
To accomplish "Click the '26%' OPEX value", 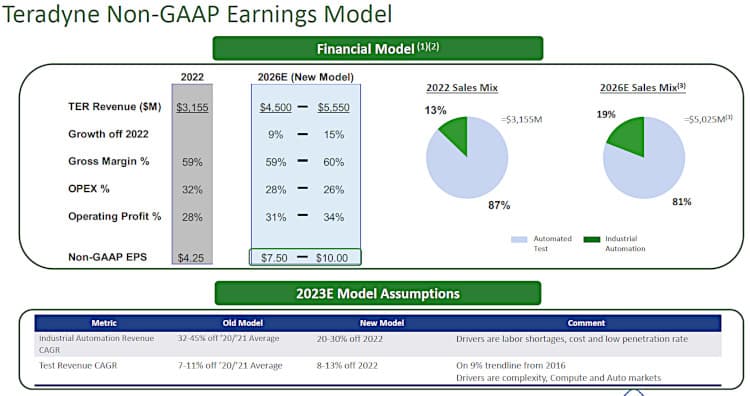I will [333, 190].
